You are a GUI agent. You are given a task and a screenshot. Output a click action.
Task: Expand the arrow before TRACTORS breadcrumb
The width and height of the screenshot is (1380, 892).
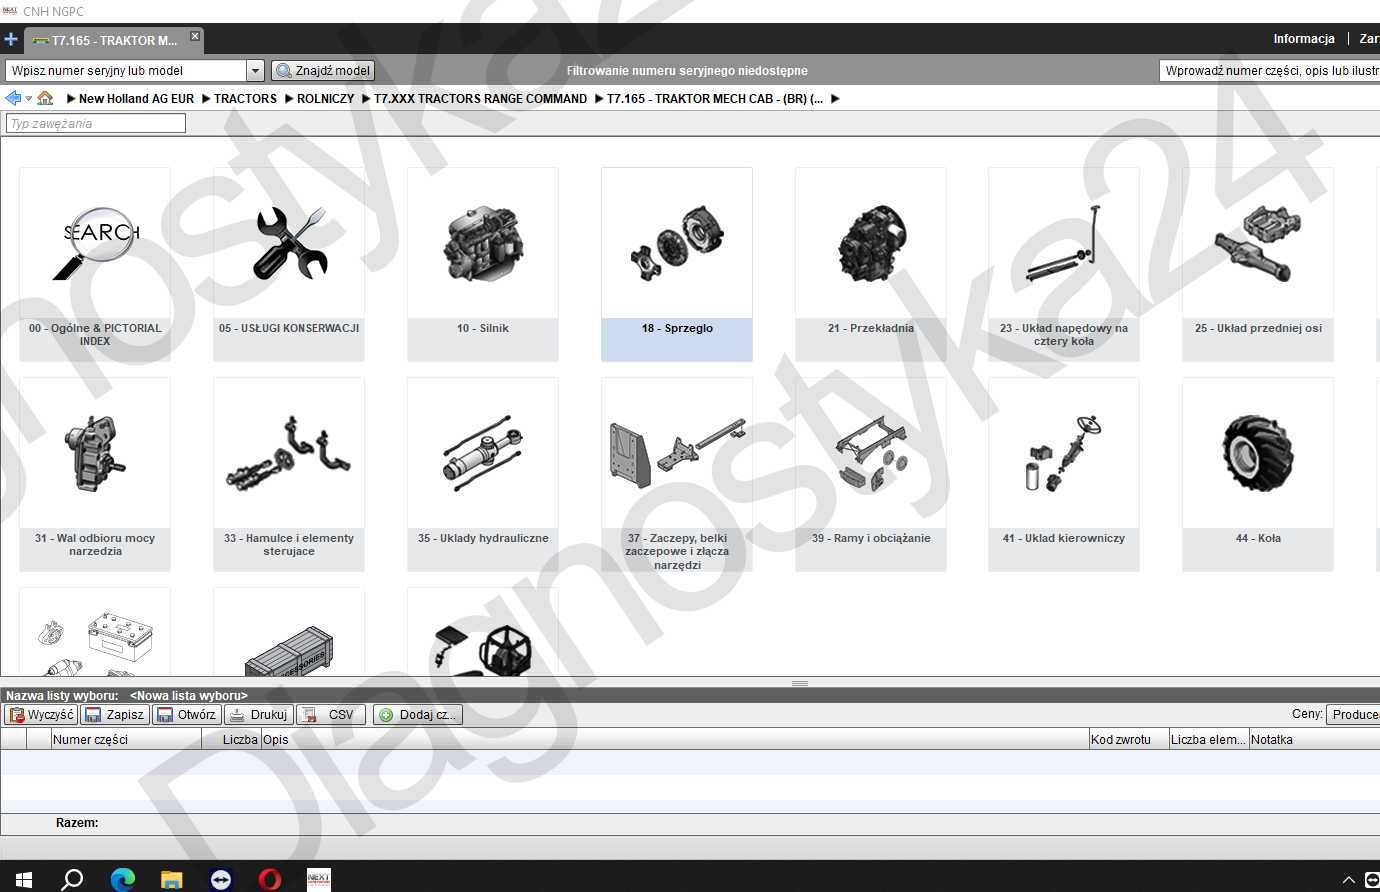click(206, 99)
